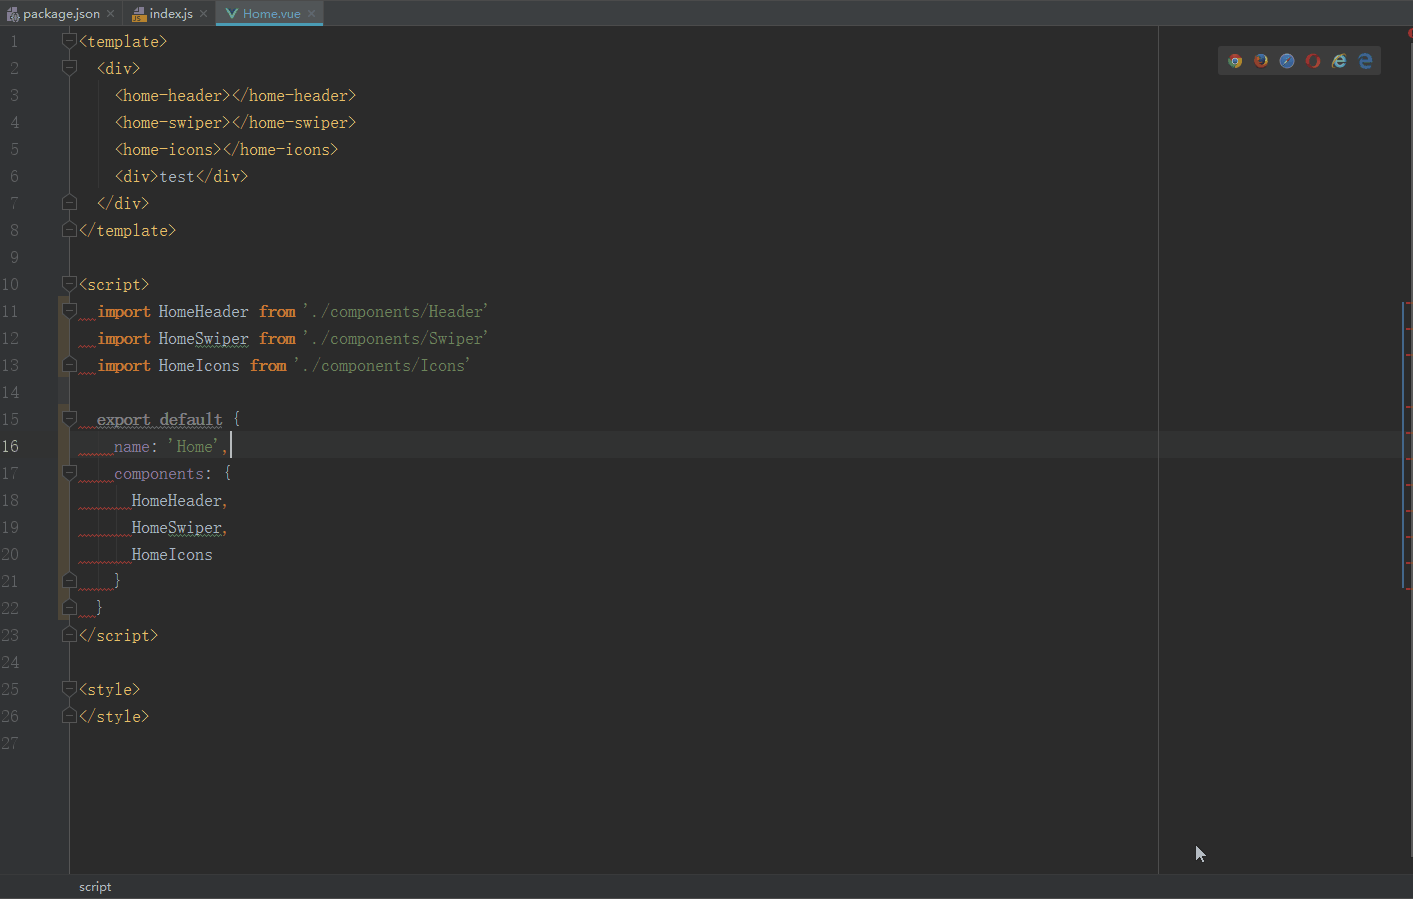The width and height of the screenshot is (1413, 899).
Task: Click the package.json file type icon
Action: 14,13
